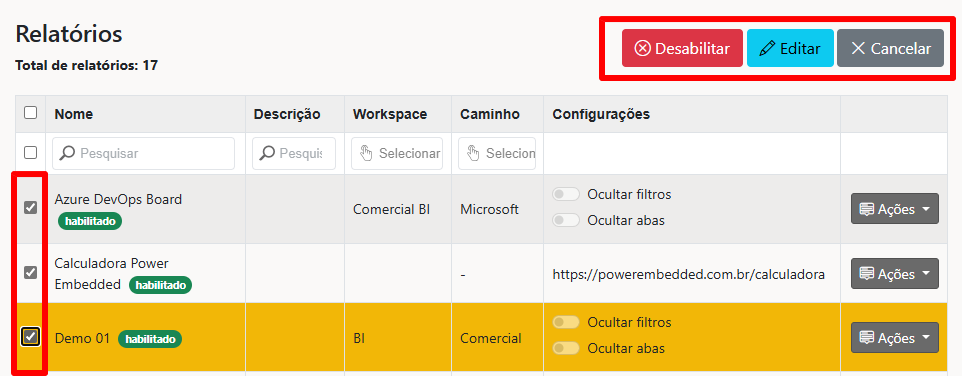Open Ações dropdown for Calculadora Power Embedded
This screenshot has height=376, width=962.
895,274
